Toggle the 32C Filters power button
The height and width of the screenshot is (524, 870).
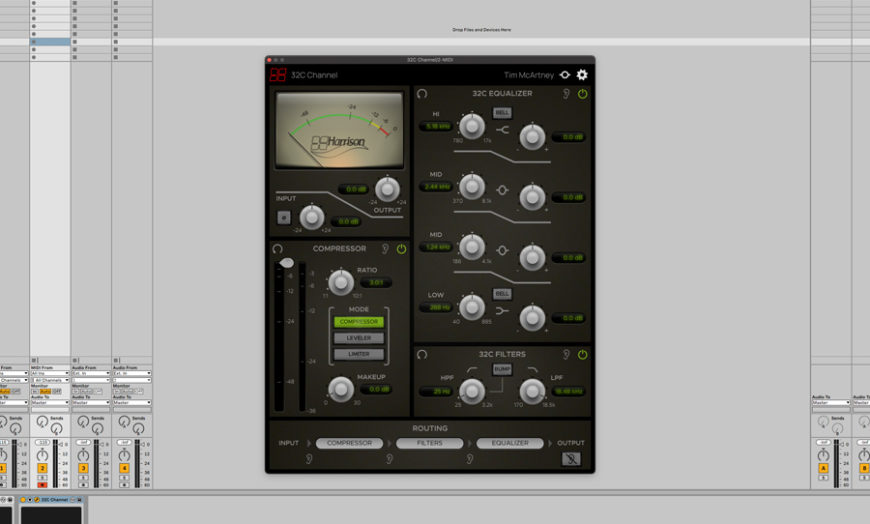tap(582, 354)
